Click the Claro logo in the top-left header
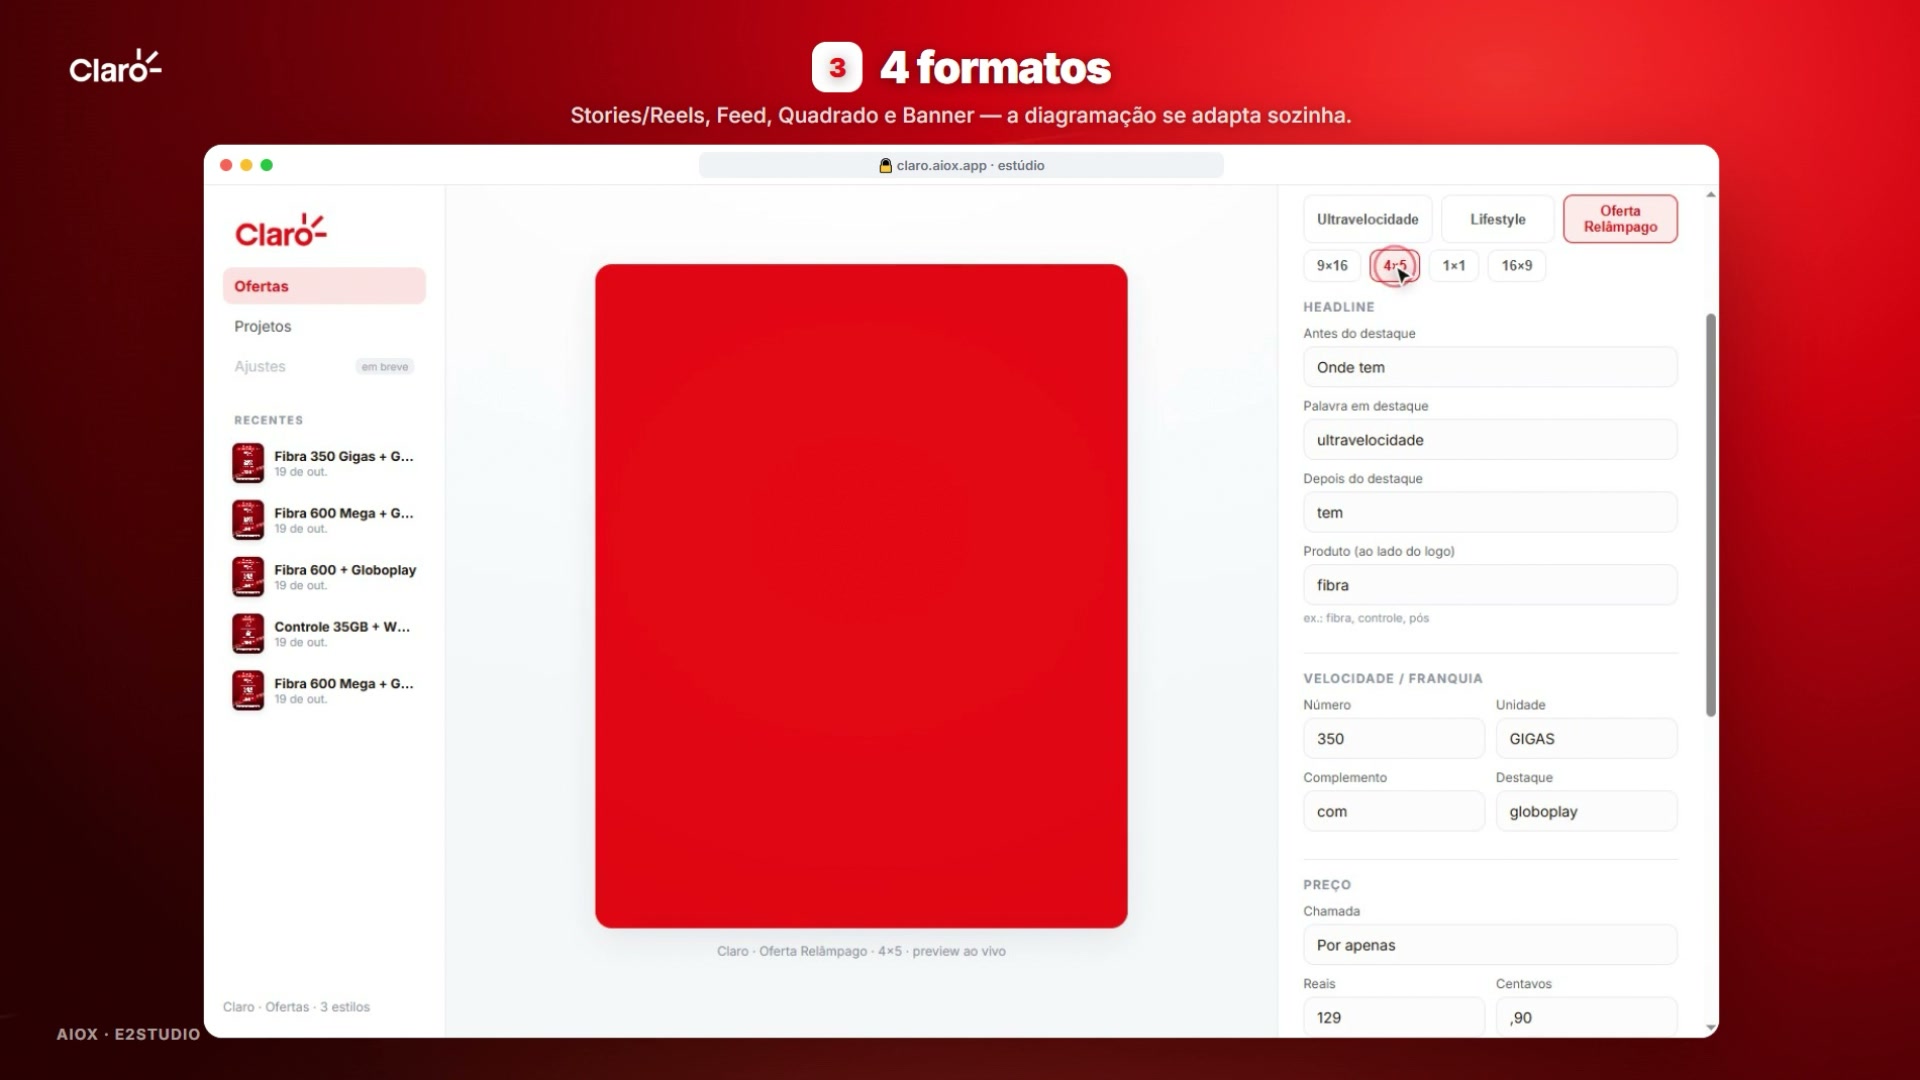1920x1080 pixels. (x=115, y=67)
